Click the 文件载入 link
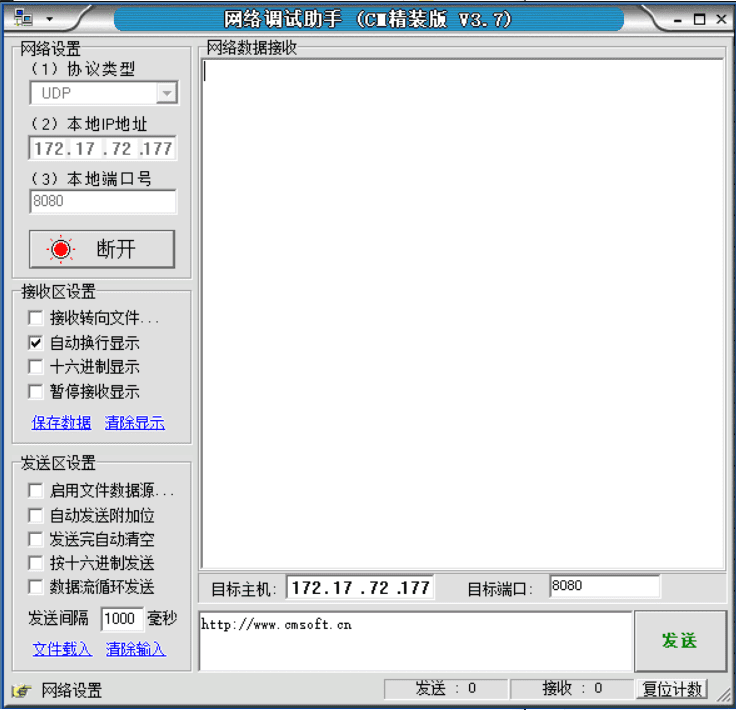Image resolution: width=736 pixels, height=710 pixels. pos(62,649)
